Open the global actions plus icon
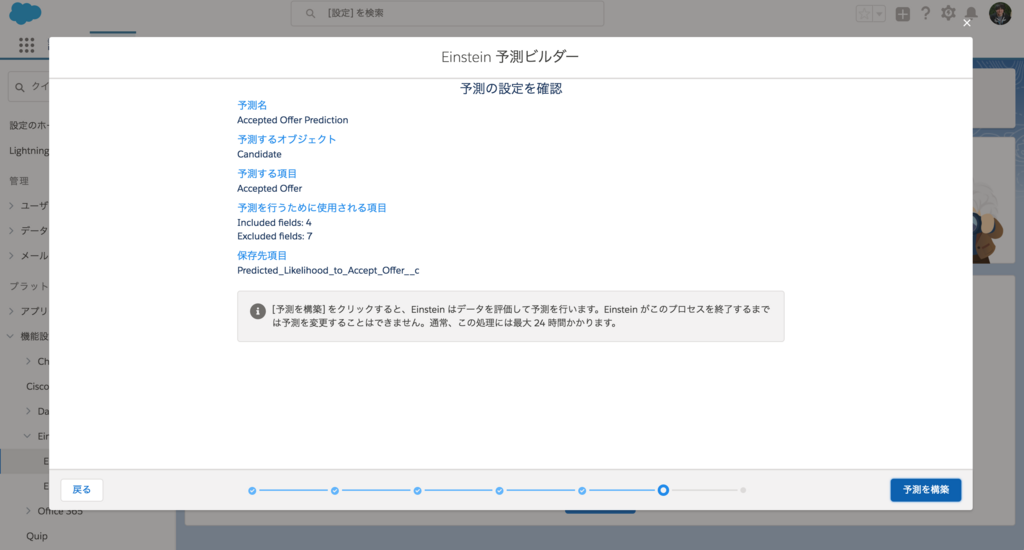The image size is (1024, 550). 903,14
